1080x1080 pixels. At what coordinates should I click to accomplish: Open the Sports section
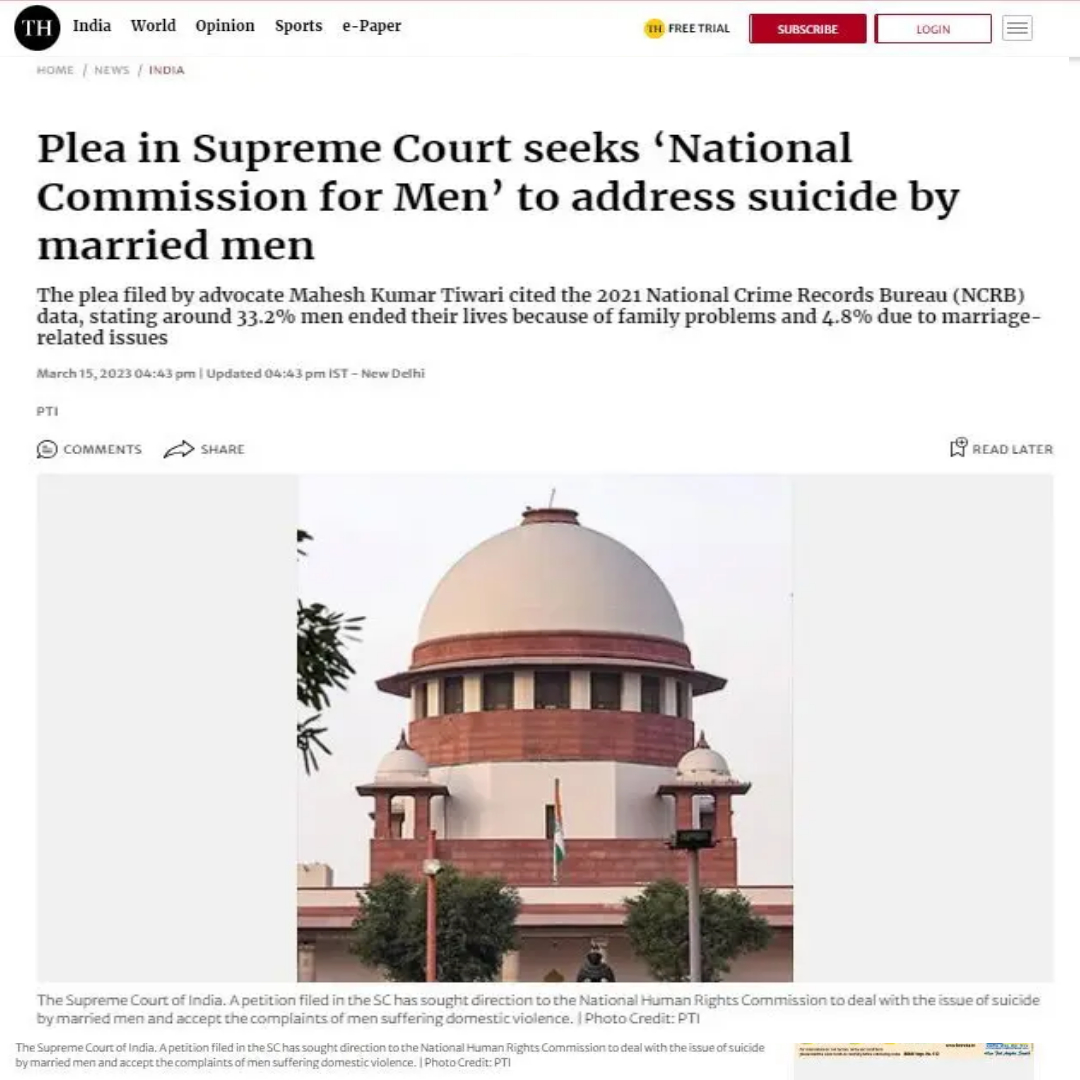pos(299,25)
